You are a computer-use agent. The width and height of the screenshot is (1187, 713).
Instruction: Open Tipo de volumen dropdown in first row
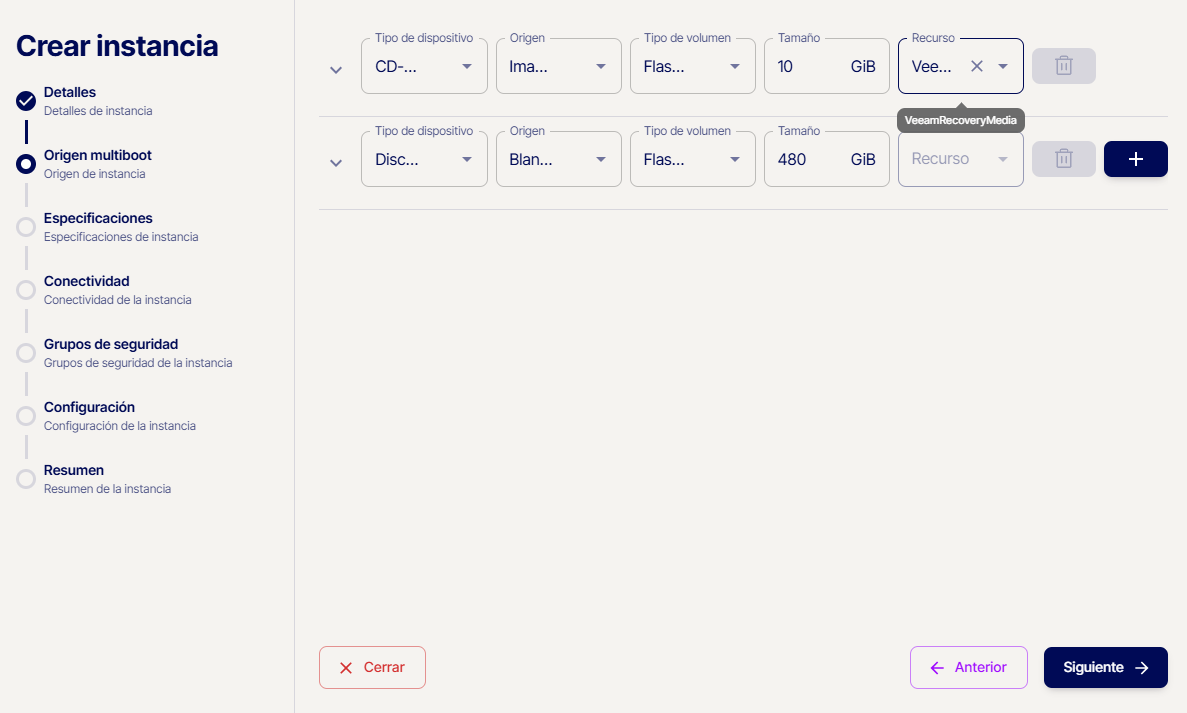pos(692,66)
